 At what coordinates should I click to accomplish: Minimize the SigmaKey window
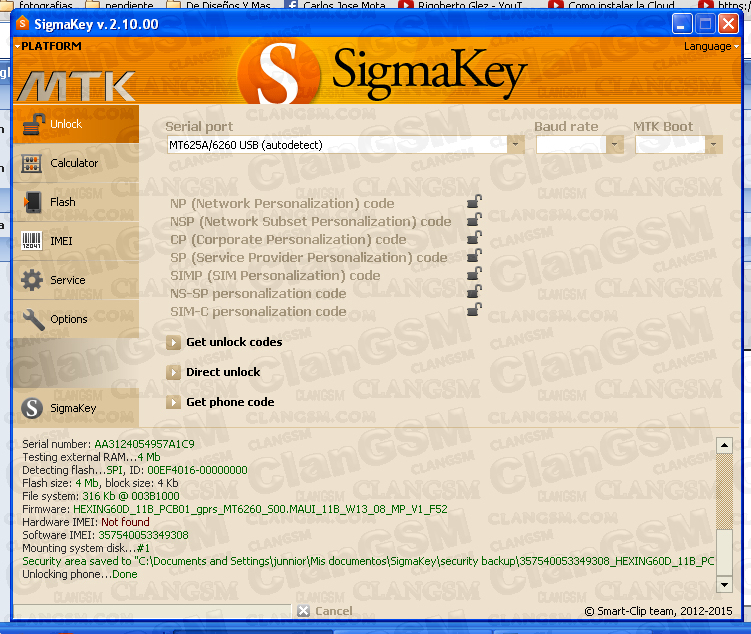click(x=682, y=23)
